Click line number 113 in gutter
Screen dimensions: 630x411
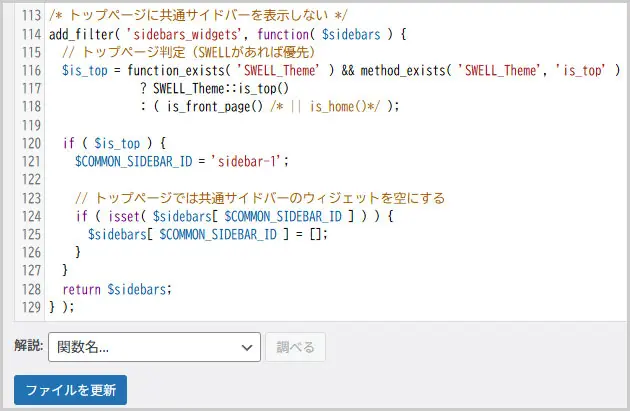pos(31,16)
